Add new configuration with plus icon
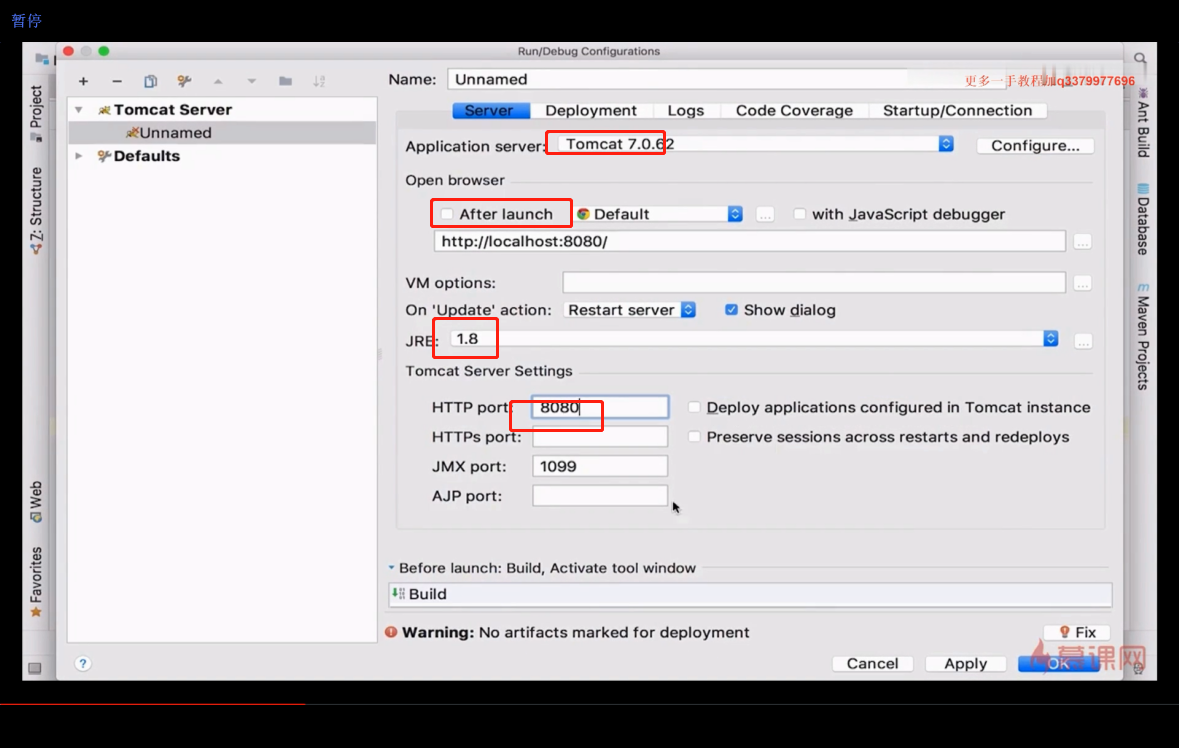Screen dimensions: 1179x748 coord(83,81)
